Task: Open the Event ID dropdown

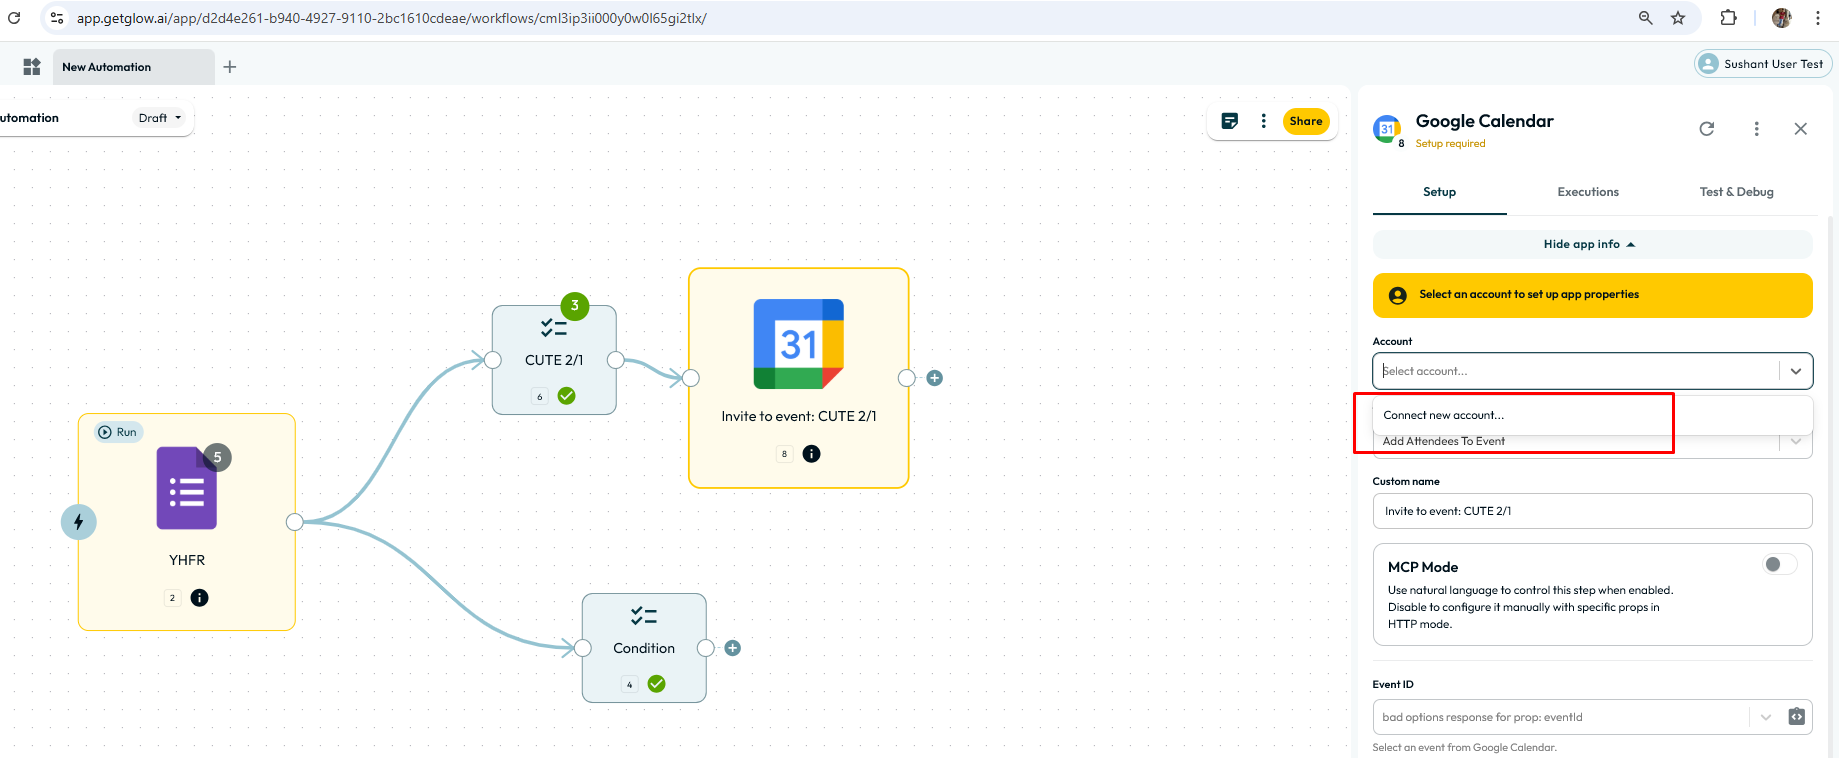Action: coord(1765,717)
